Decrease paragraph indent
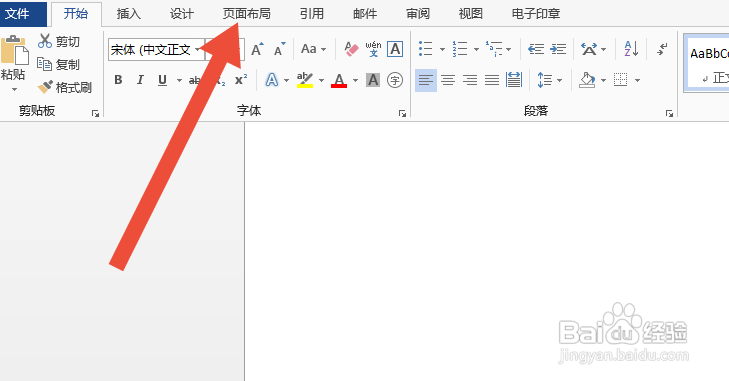 click(x=536, y=49)
